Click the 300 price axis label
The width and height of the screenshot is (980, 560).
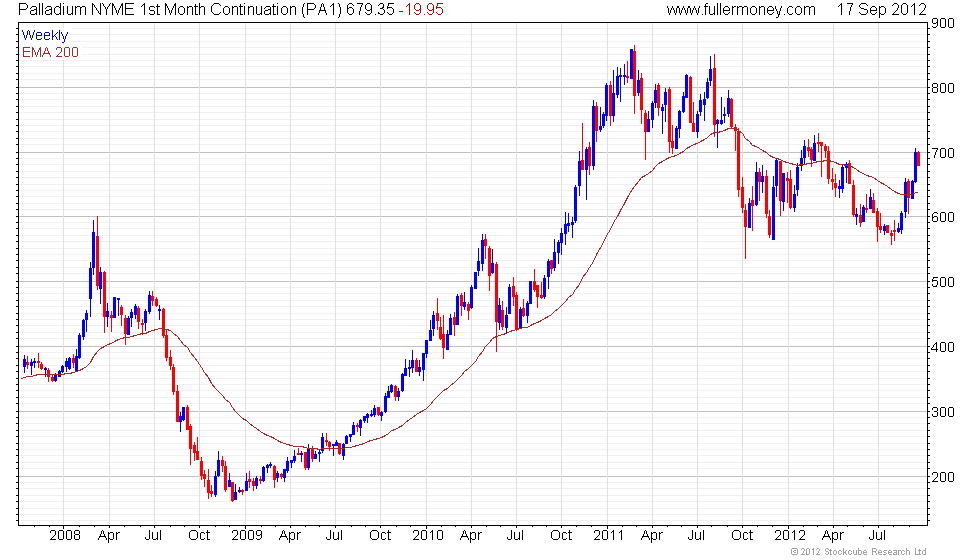[x=942, y=412]
